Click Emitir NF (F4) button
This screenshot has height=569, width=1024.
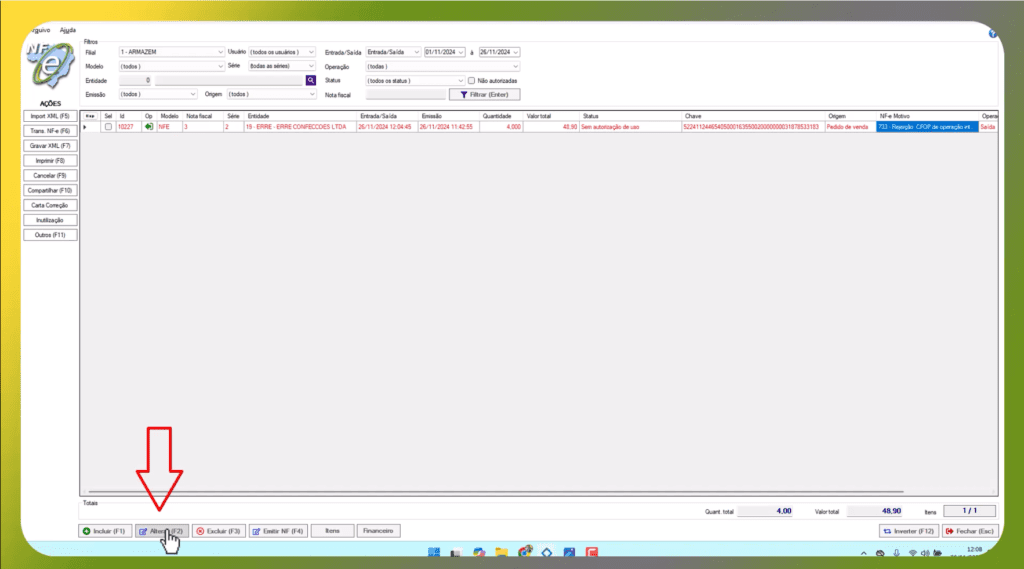(x=277, y=531)
